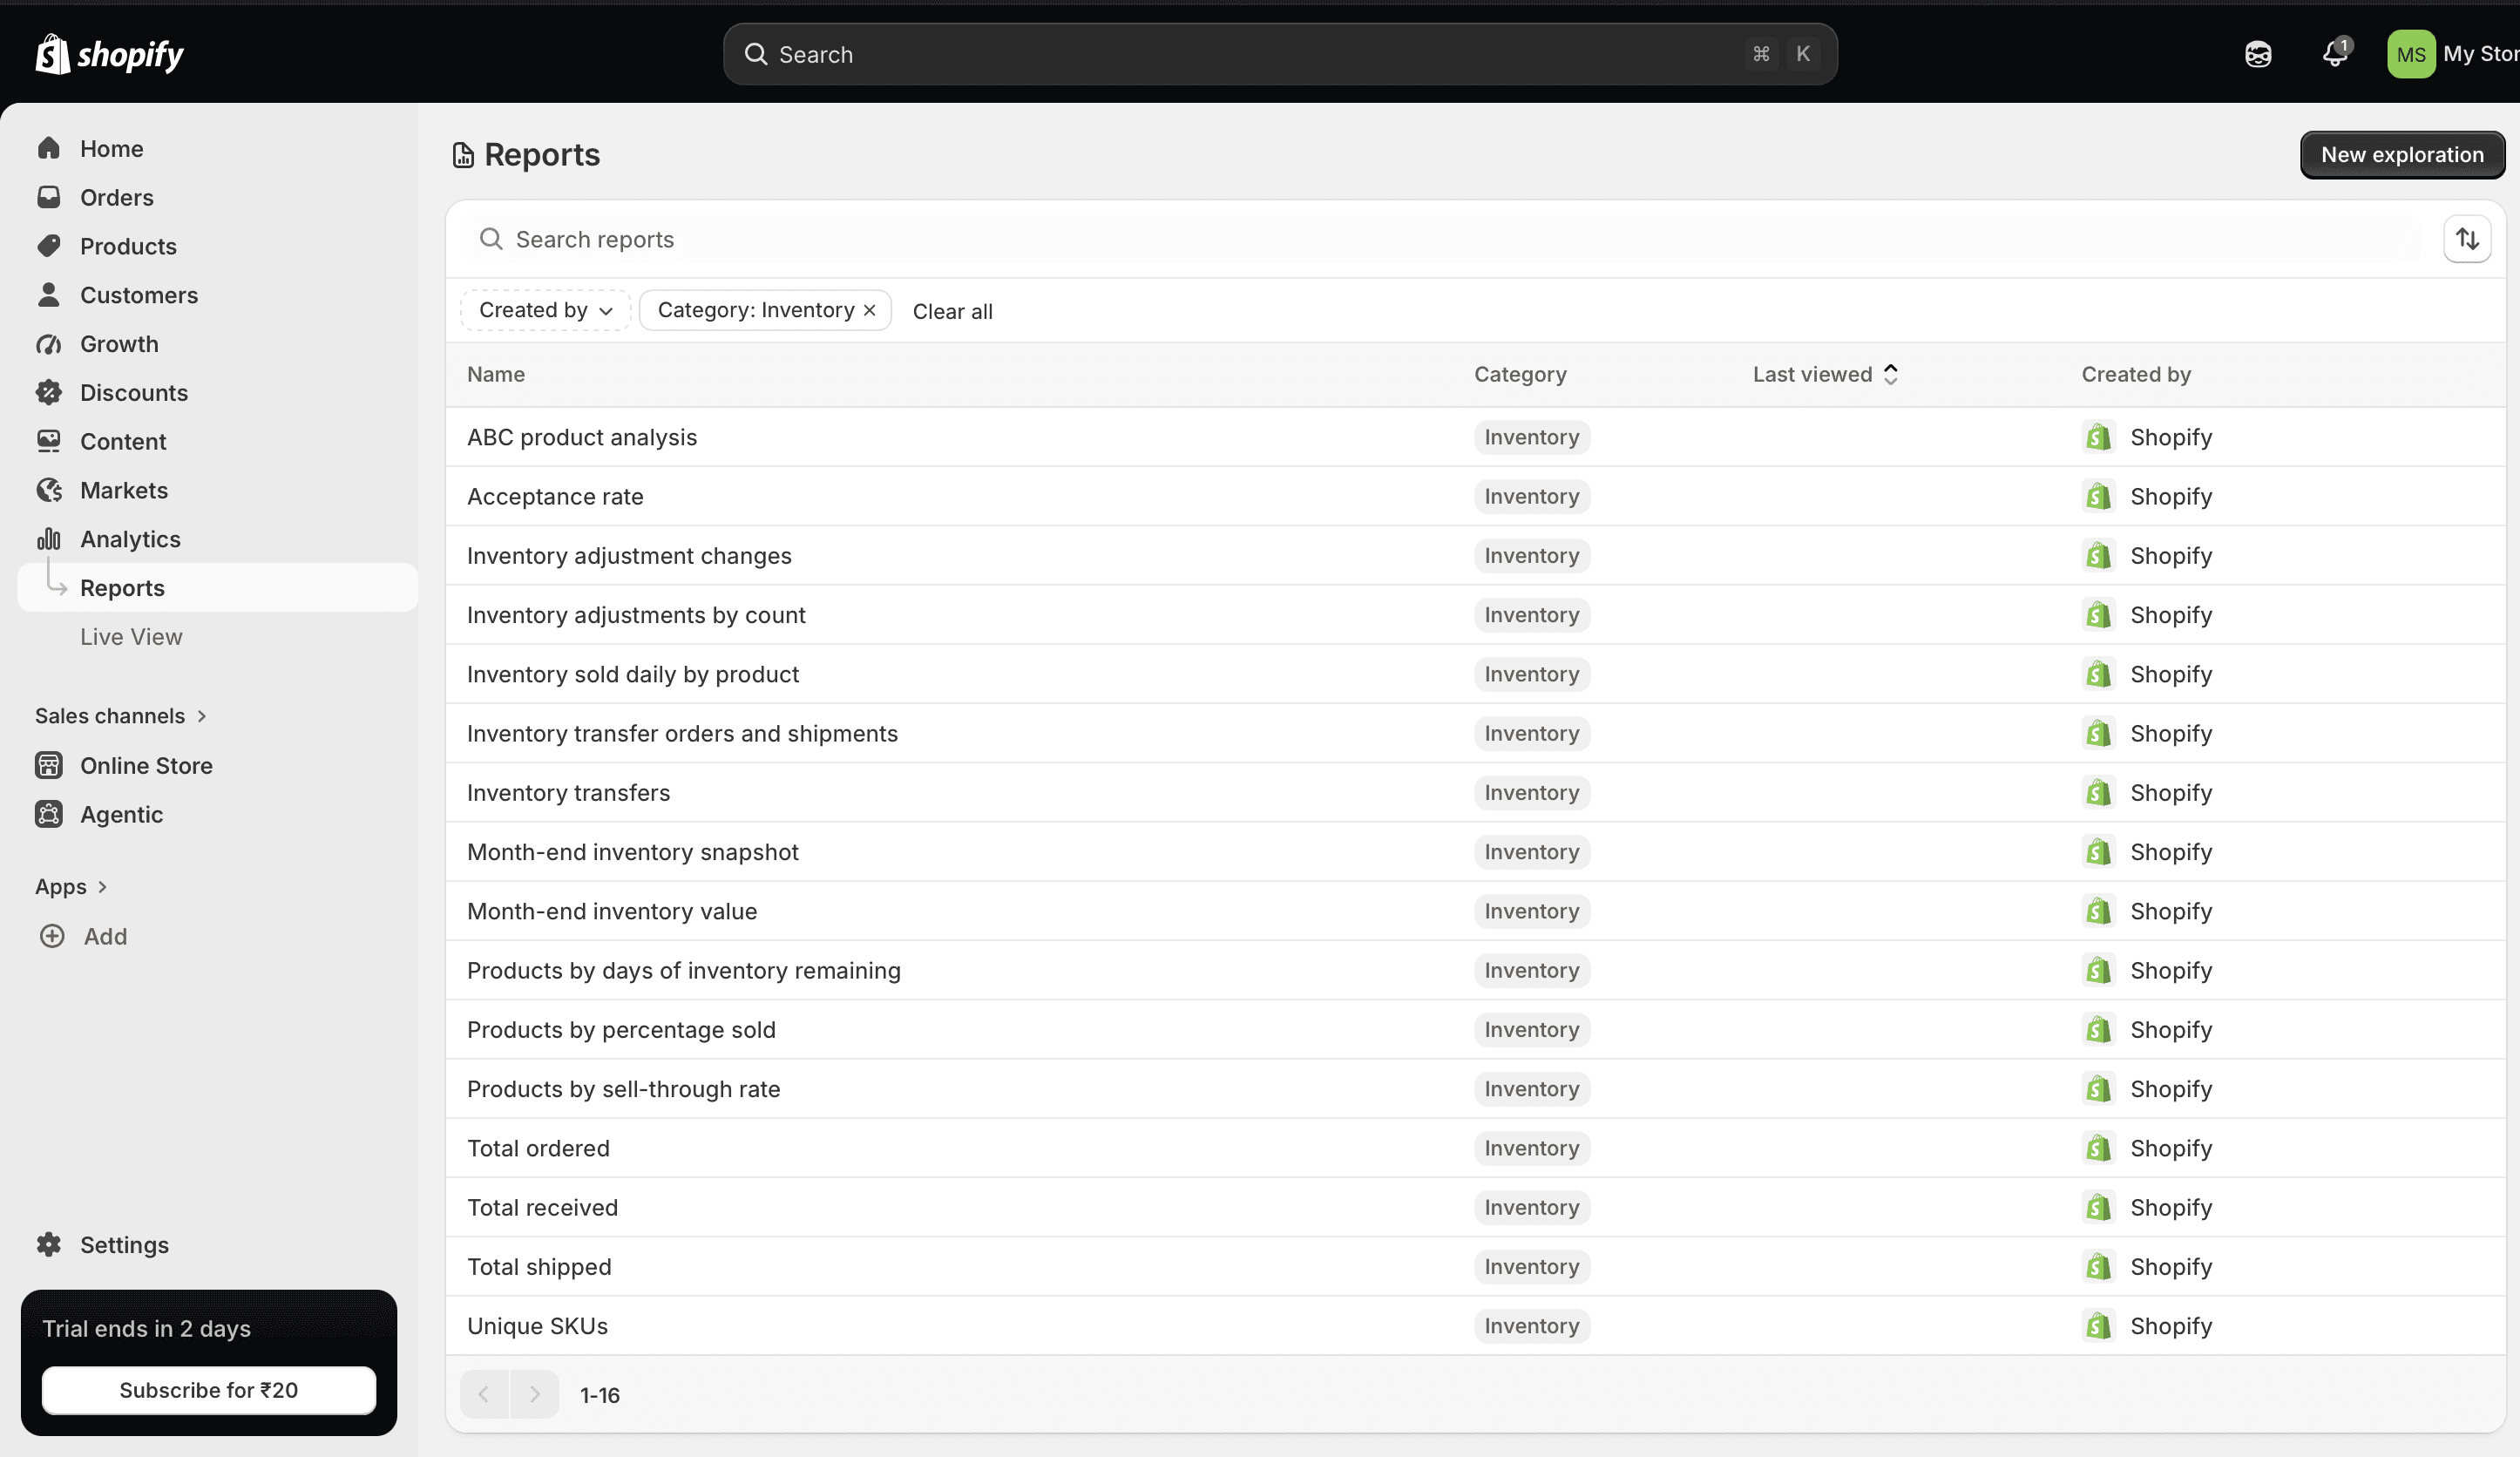
Task: Go to next page of reports
Action: (x=535, y=1394)
